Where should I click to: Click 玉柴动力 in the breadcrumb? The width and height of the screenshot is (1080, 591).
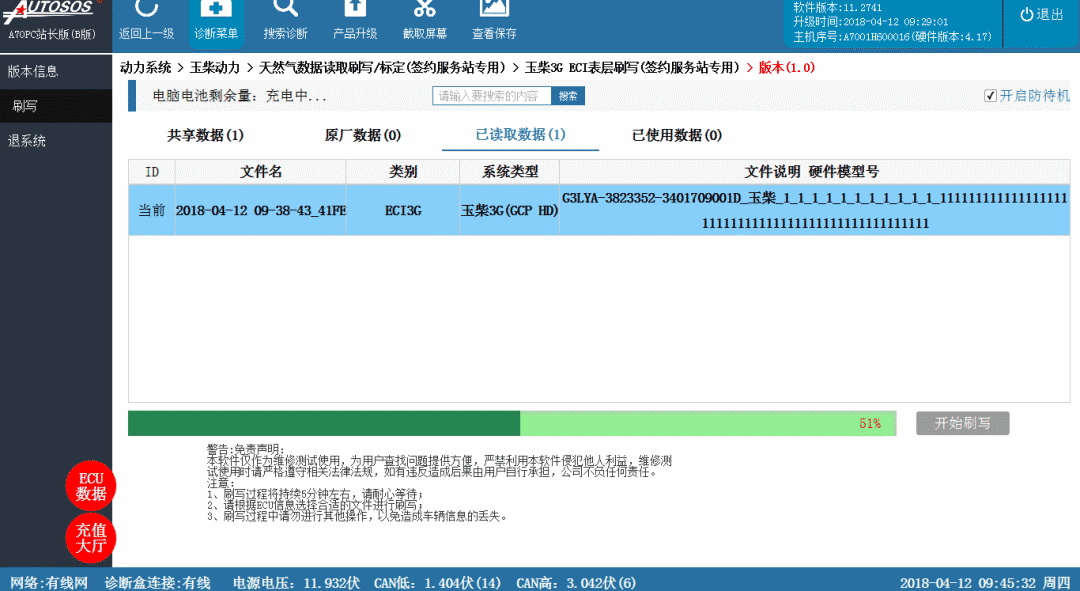click(x=215, y=68)
